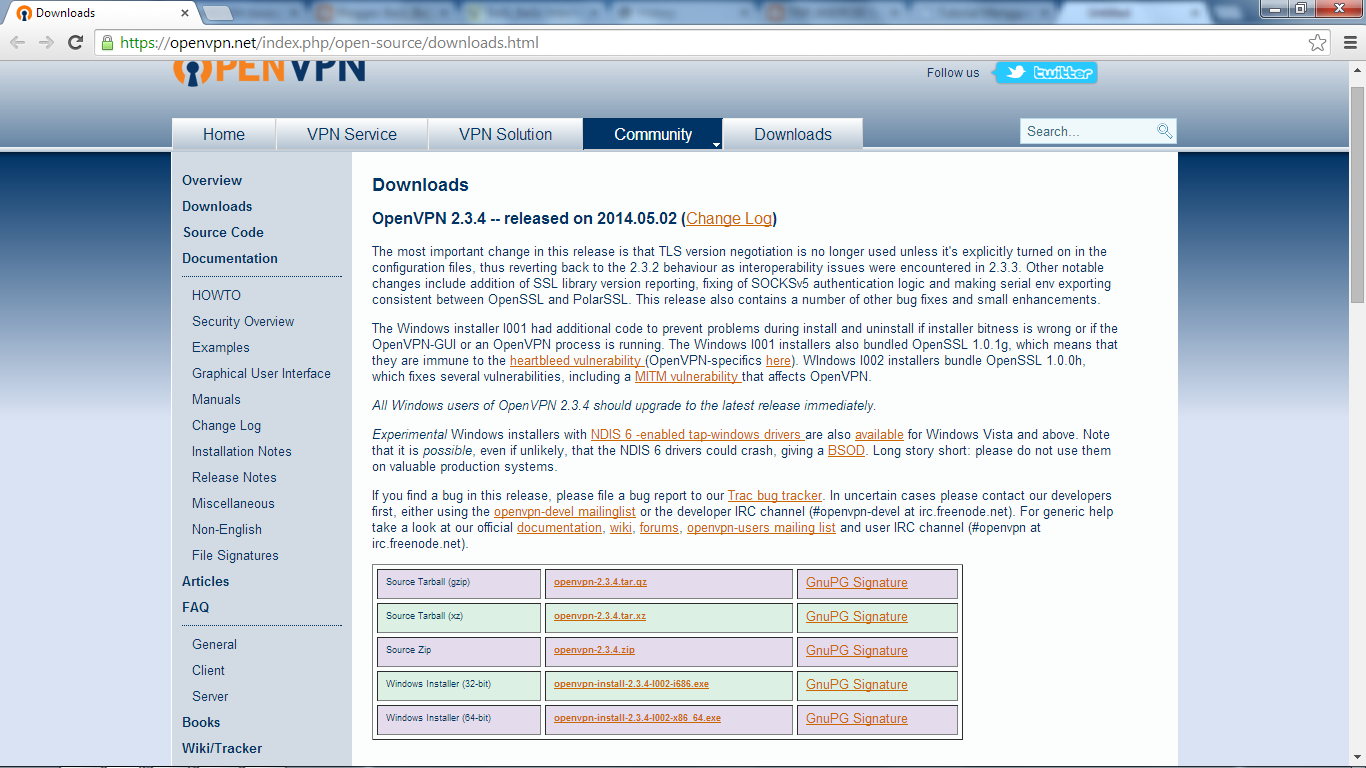Open the HOWTO sidebar entry
This screenshot has width=1366, height=768.
[216, 295]
